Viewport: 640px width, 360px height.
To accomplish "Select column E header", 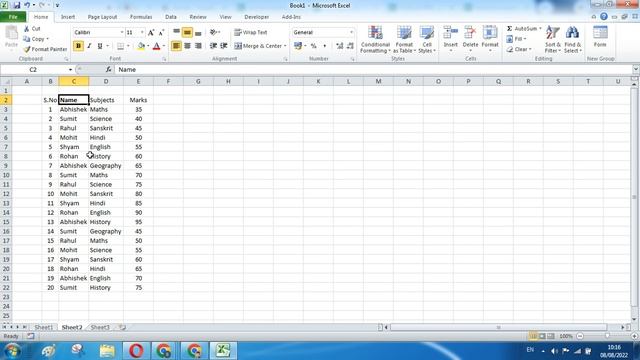I will click(x=138, y=82).
